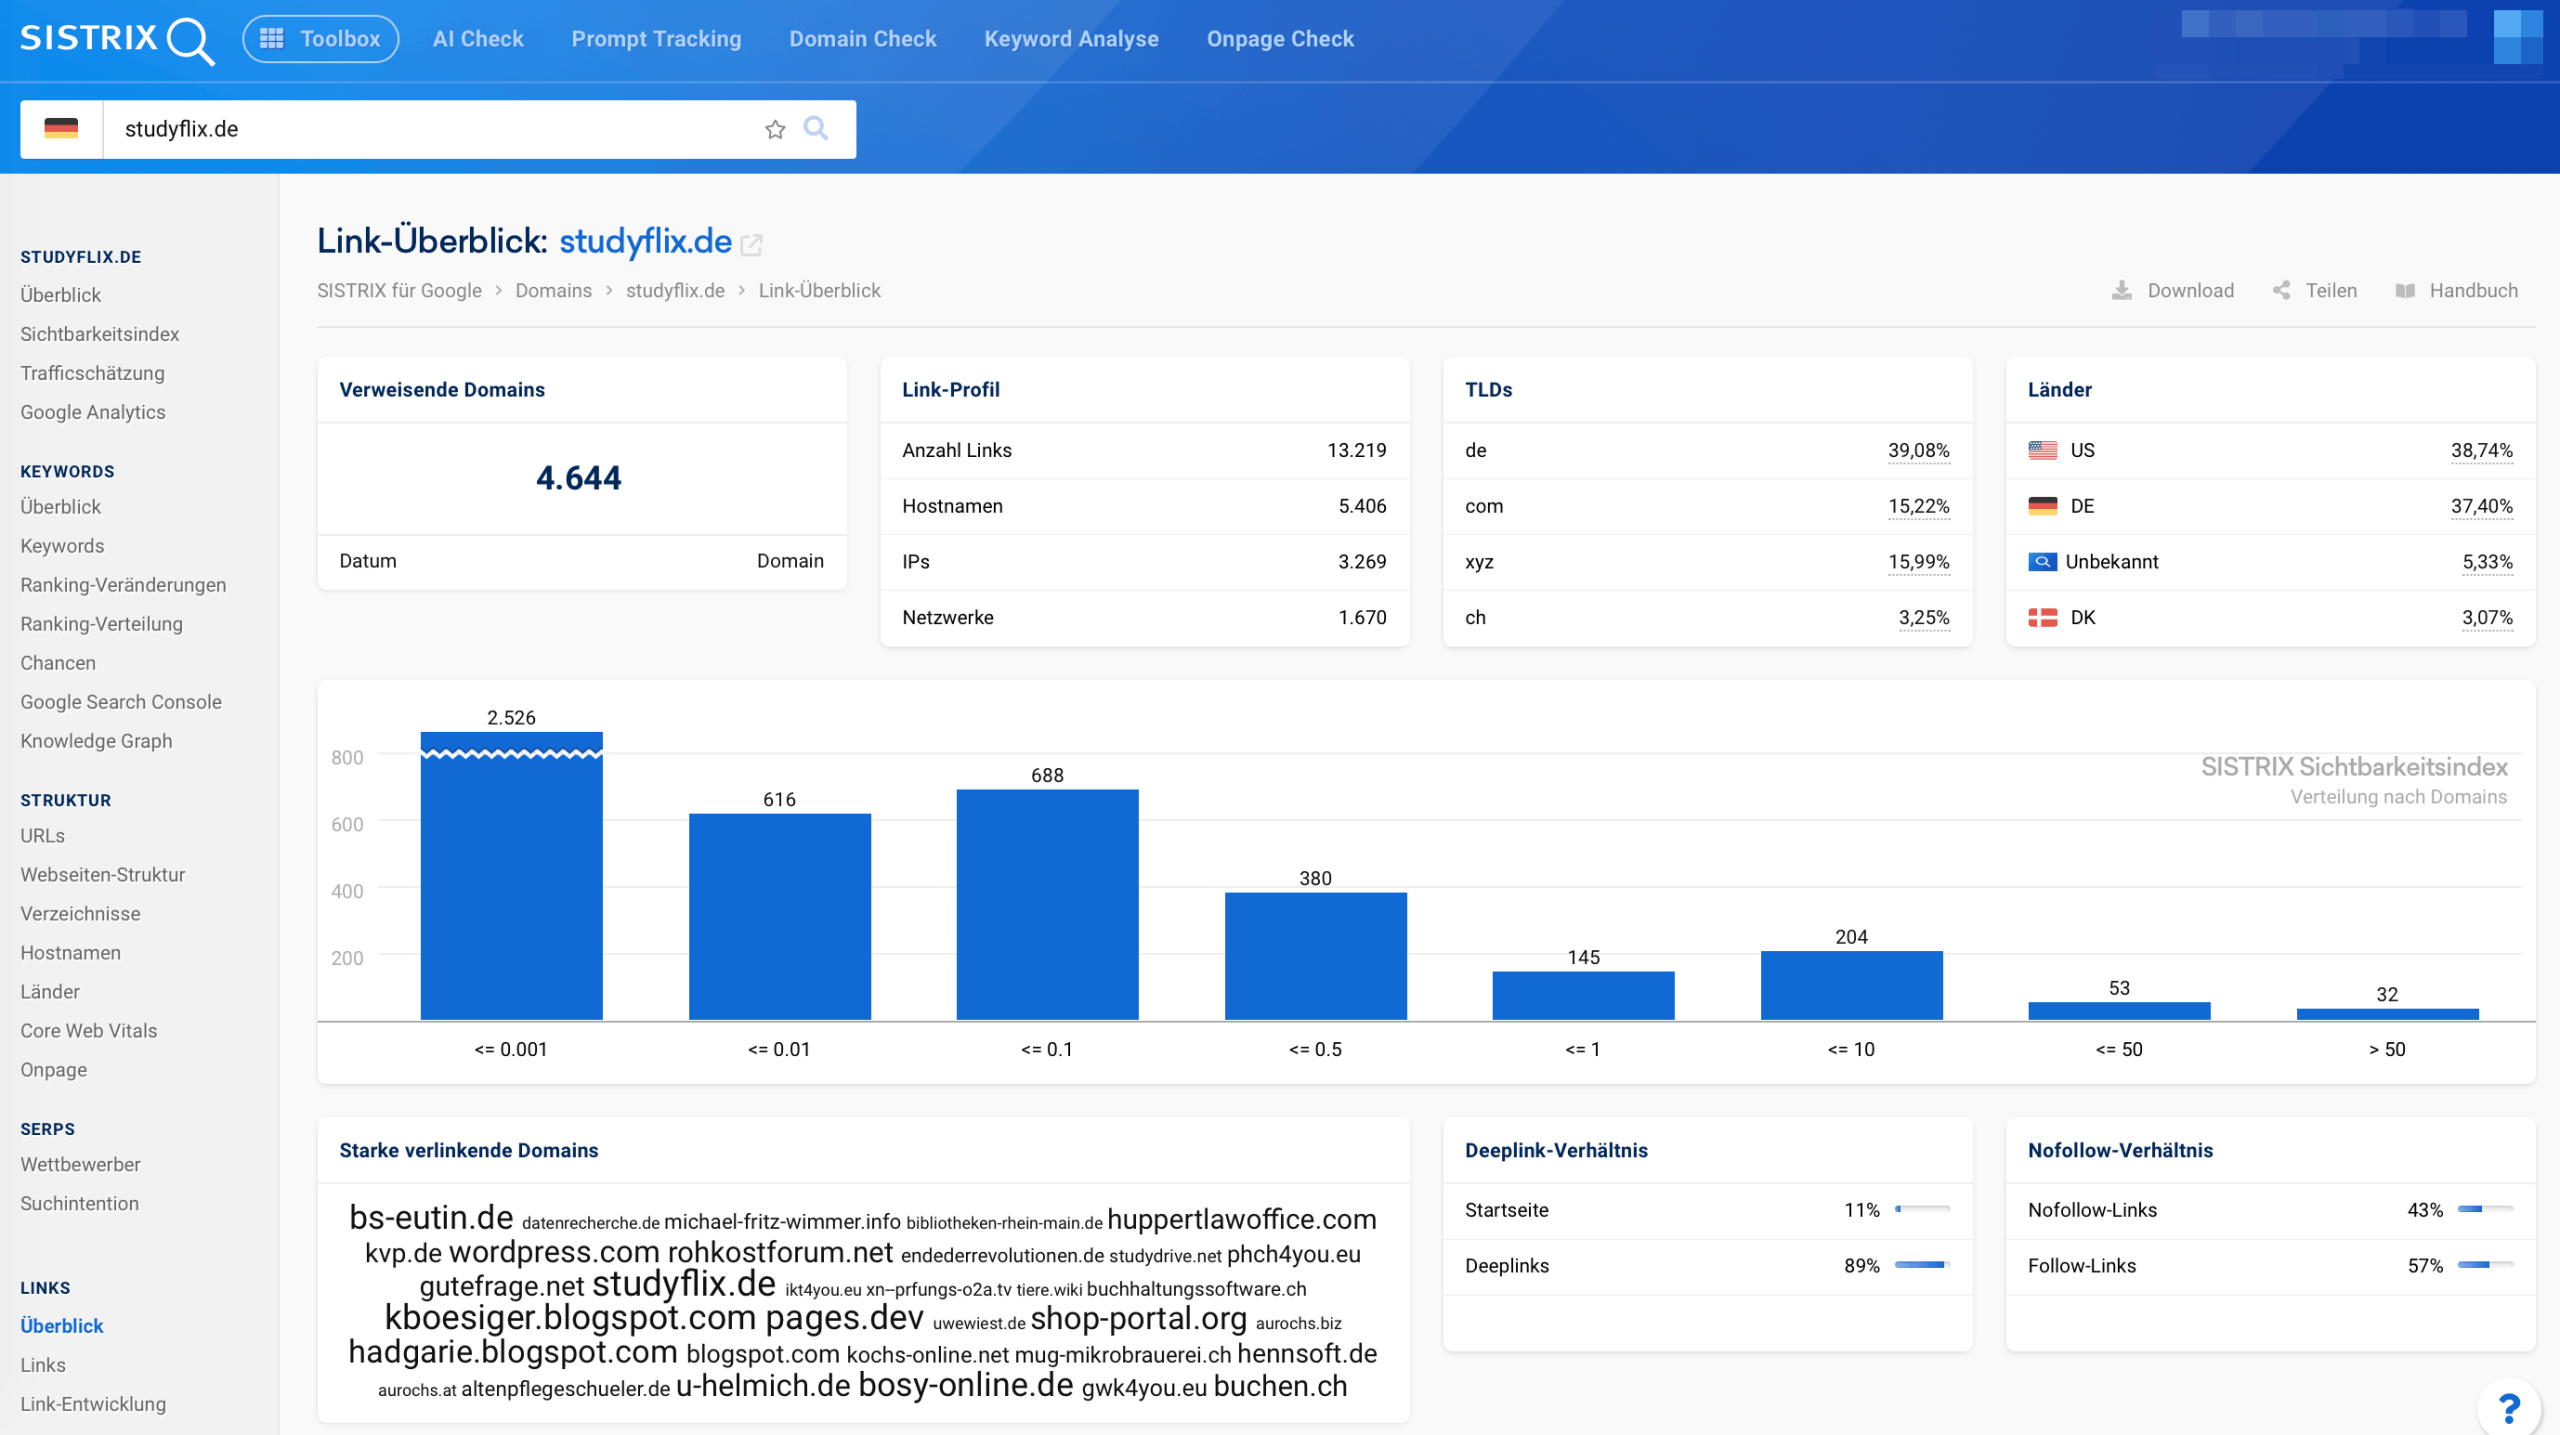Click the <= 0.001 bar in chart

[511, 876]
